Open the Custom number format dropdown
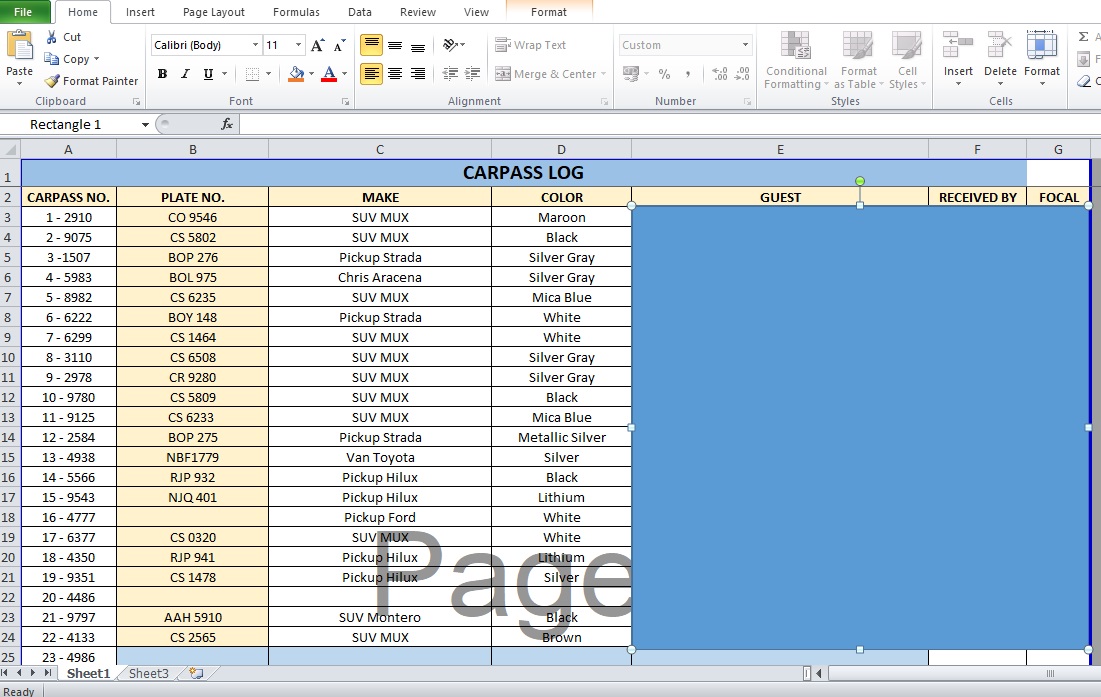Image resolution: width=1101 pixels, height=697 pixels. coord(745,45)
